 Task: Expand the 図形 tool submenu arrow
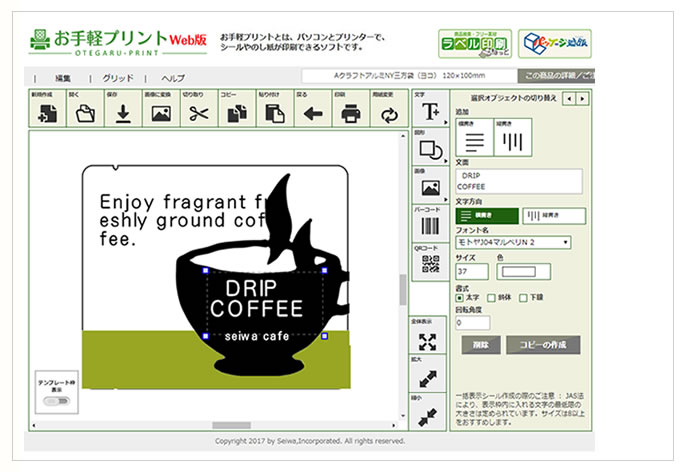(446, 161)
